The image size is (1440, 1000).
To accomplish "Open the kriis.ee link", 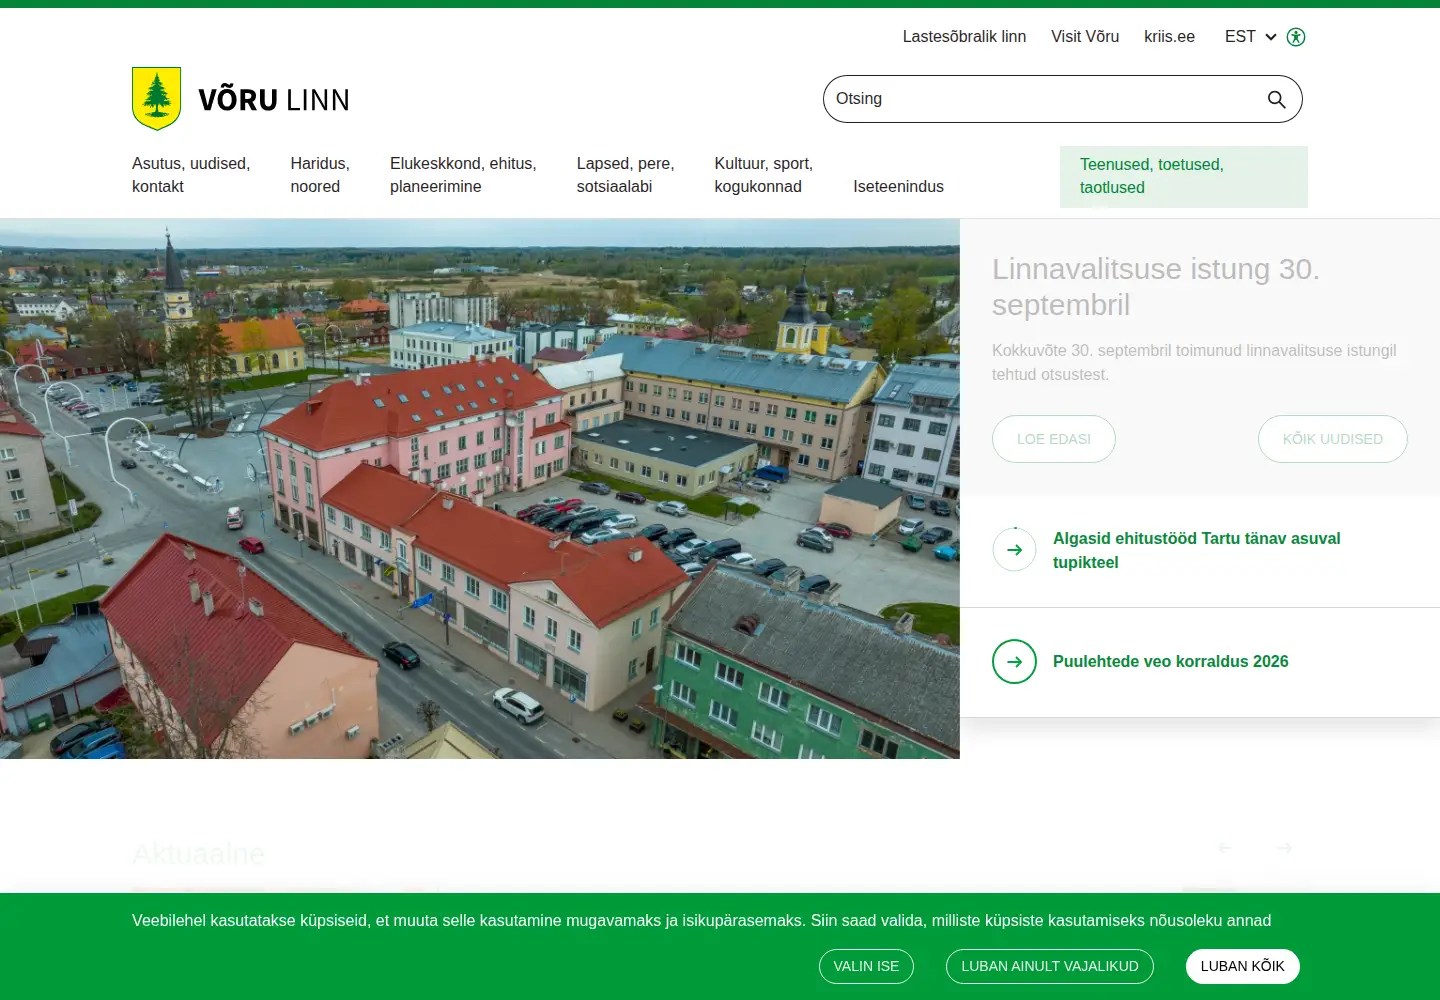I will point(1169,37).
